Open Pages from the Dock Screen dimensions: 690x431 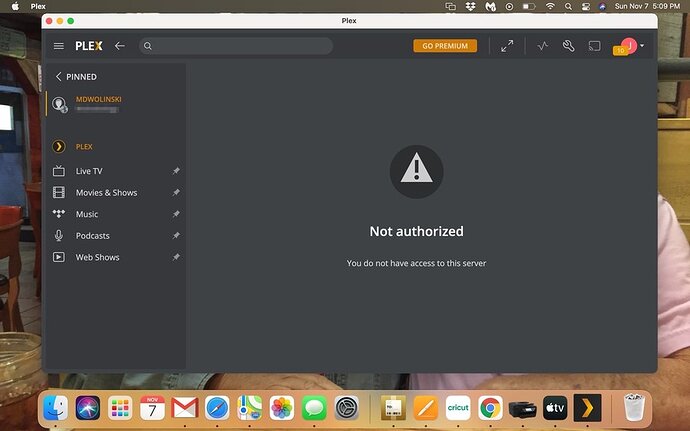[426, 408]
